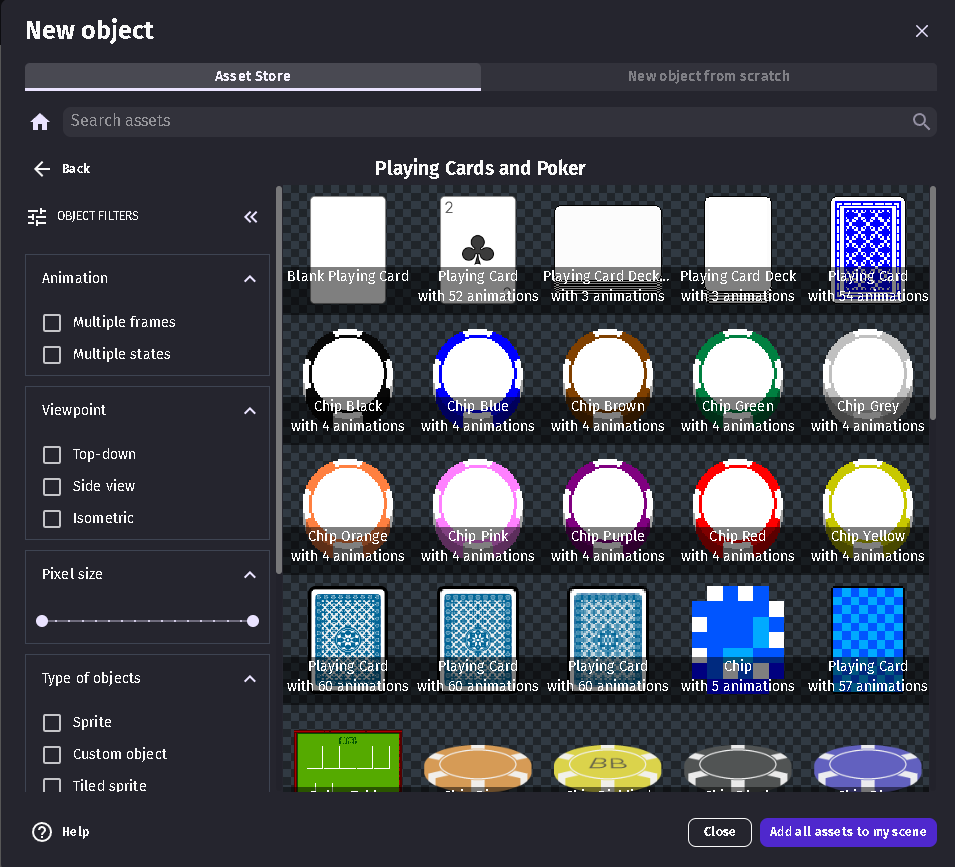The height and width of the screenshot is (867, 955).
Task: Click the filters panel vertical scrollbar
Action: coord(279,380)
